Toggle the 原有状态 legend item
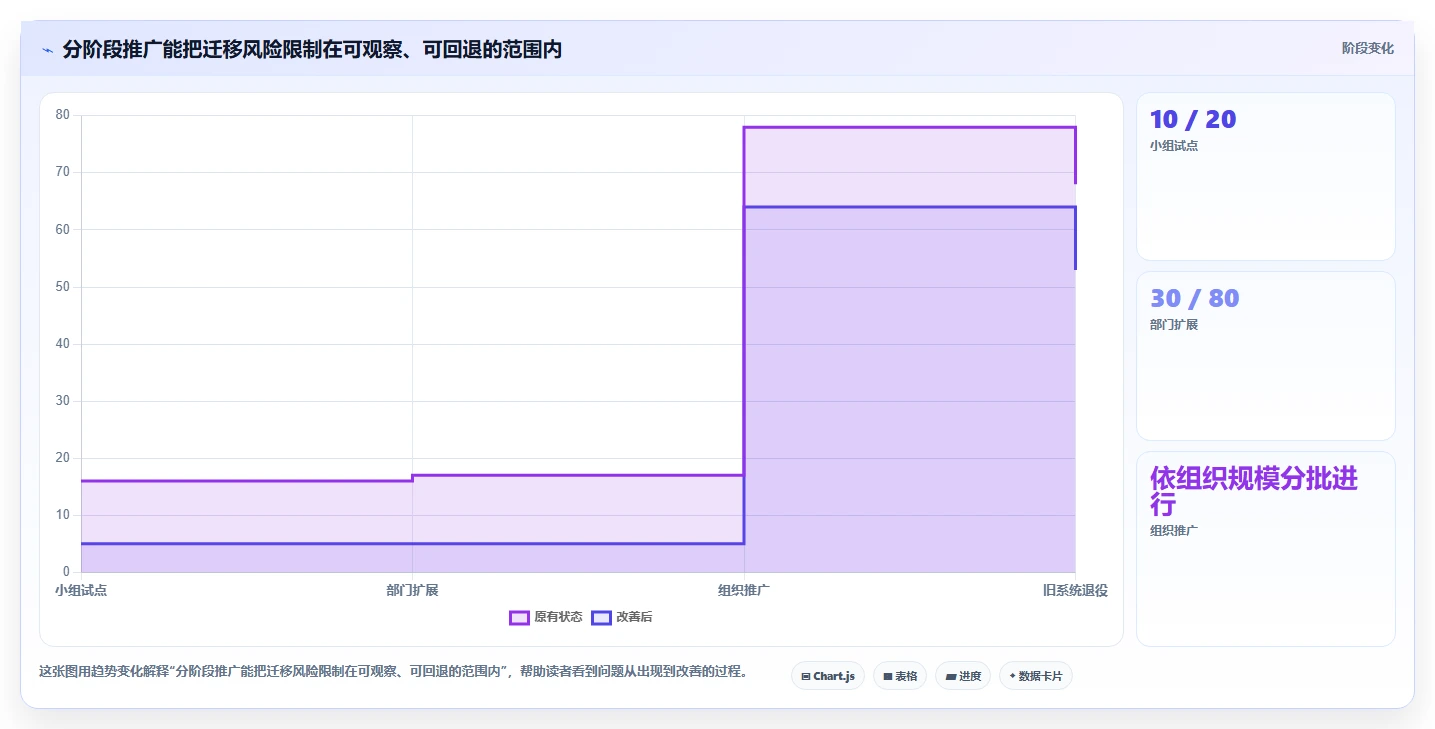The image size is (1435, 729). (546, 617)
